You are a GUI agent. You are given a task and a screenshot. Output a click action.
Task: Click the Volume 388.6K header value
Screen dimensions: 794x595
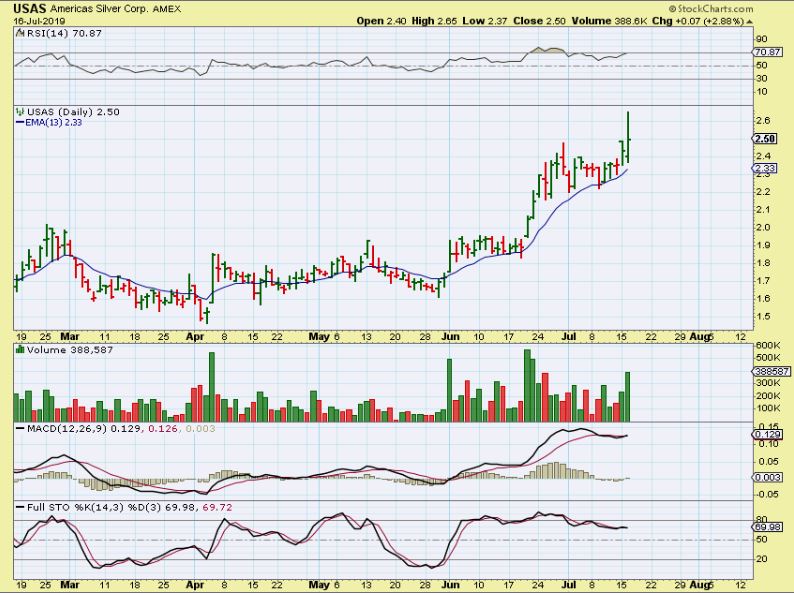[610, 21]
